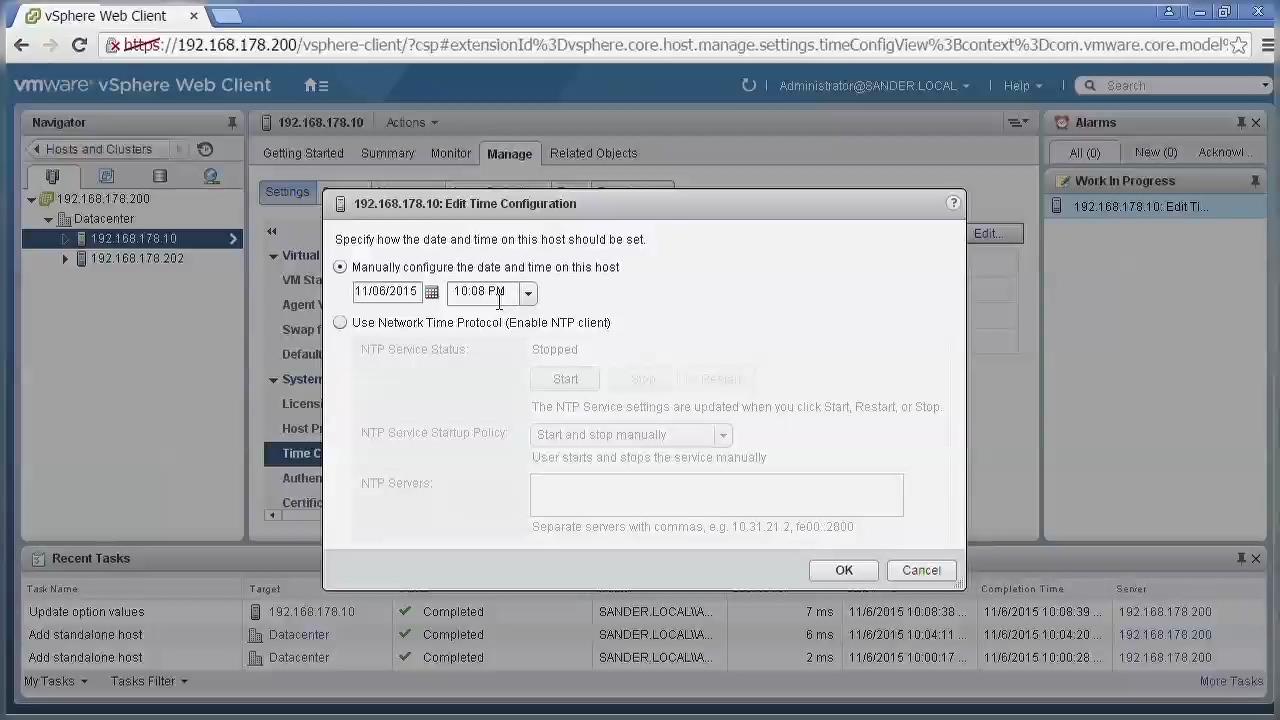Click the Completion Time column header
Viewport: 1280px width, 720px height.
1022,589
